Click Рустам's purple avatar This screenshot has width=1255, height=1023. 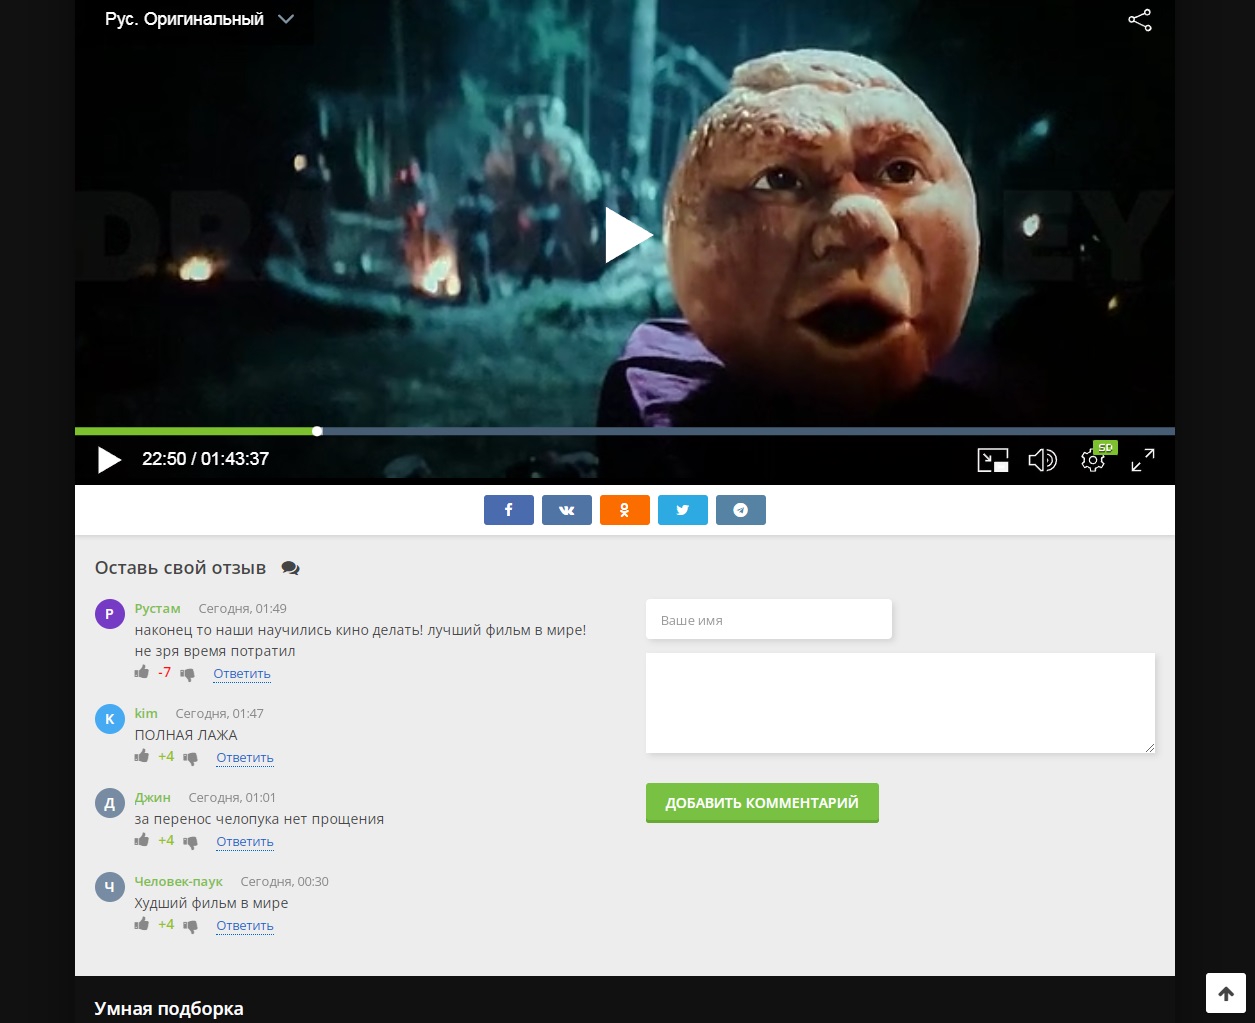pos(110,614)
